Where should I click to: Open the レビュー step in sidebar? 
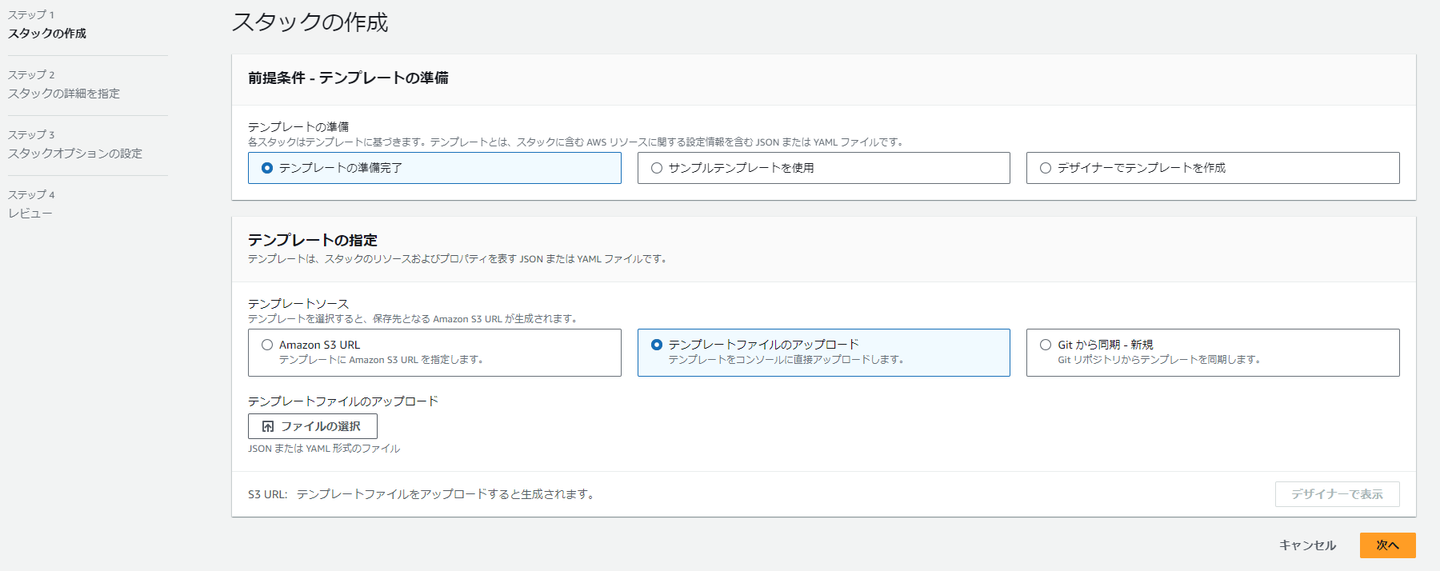tap(30, 213)
